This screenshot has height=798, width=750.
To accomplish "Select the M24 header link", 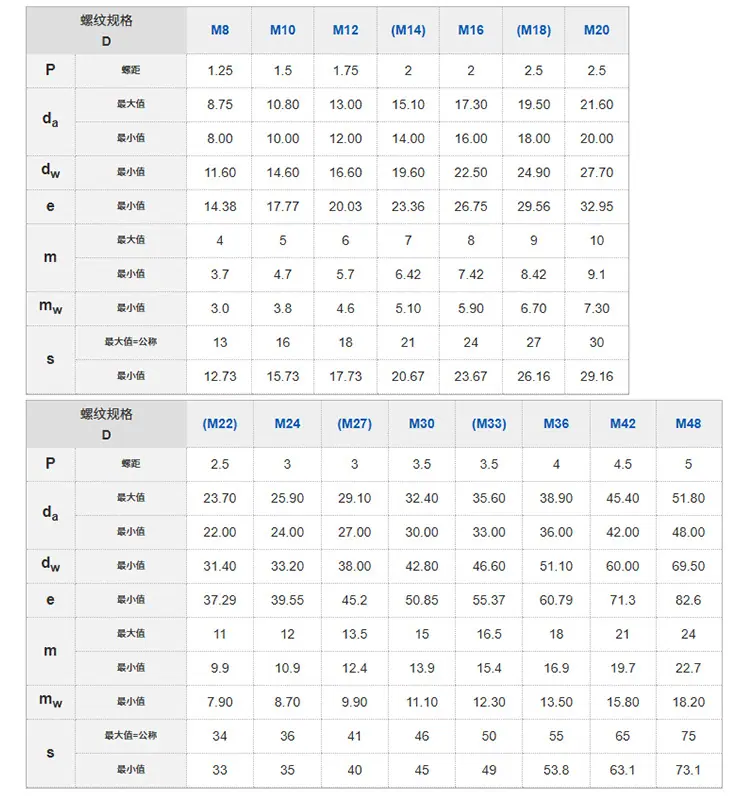I will [x=287, y=424].
